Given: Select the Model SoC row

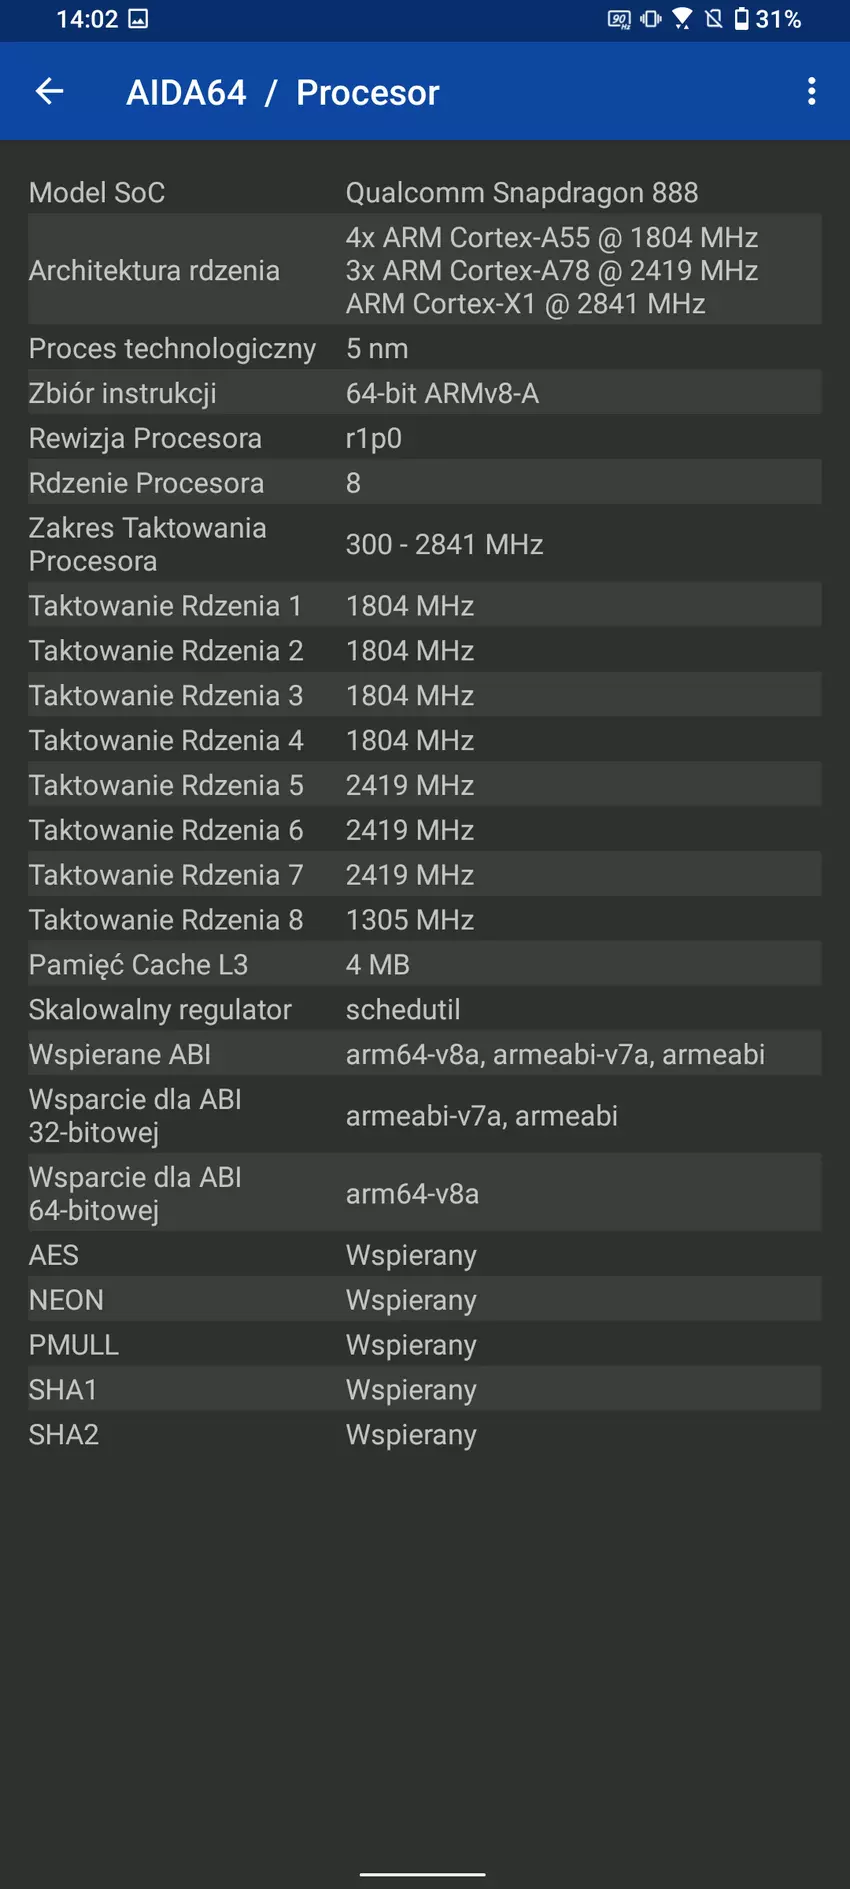Looking at the screenshot, I should point(425,192).
